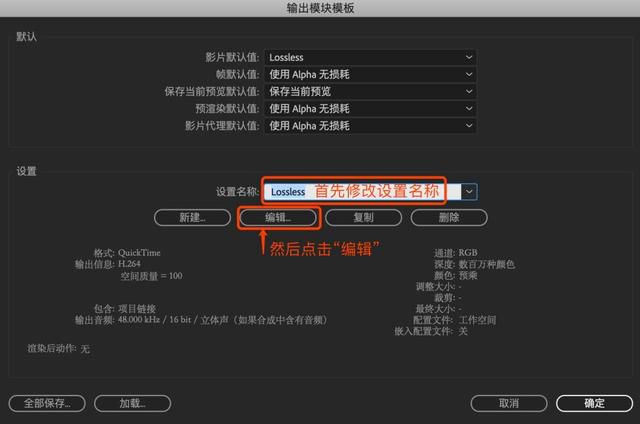Click the 加载 button
This screenshot has height=424, width=640.
click(132, 404)
